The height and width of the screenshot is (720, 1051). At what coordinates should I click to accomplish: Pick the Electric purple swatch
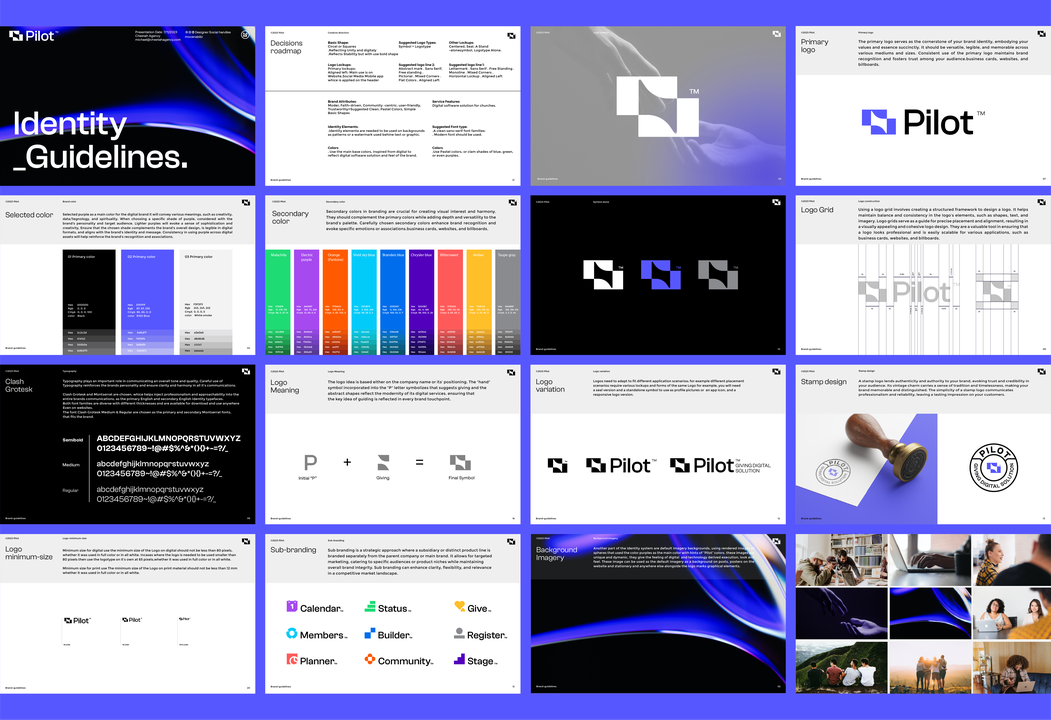pos(306,302)
